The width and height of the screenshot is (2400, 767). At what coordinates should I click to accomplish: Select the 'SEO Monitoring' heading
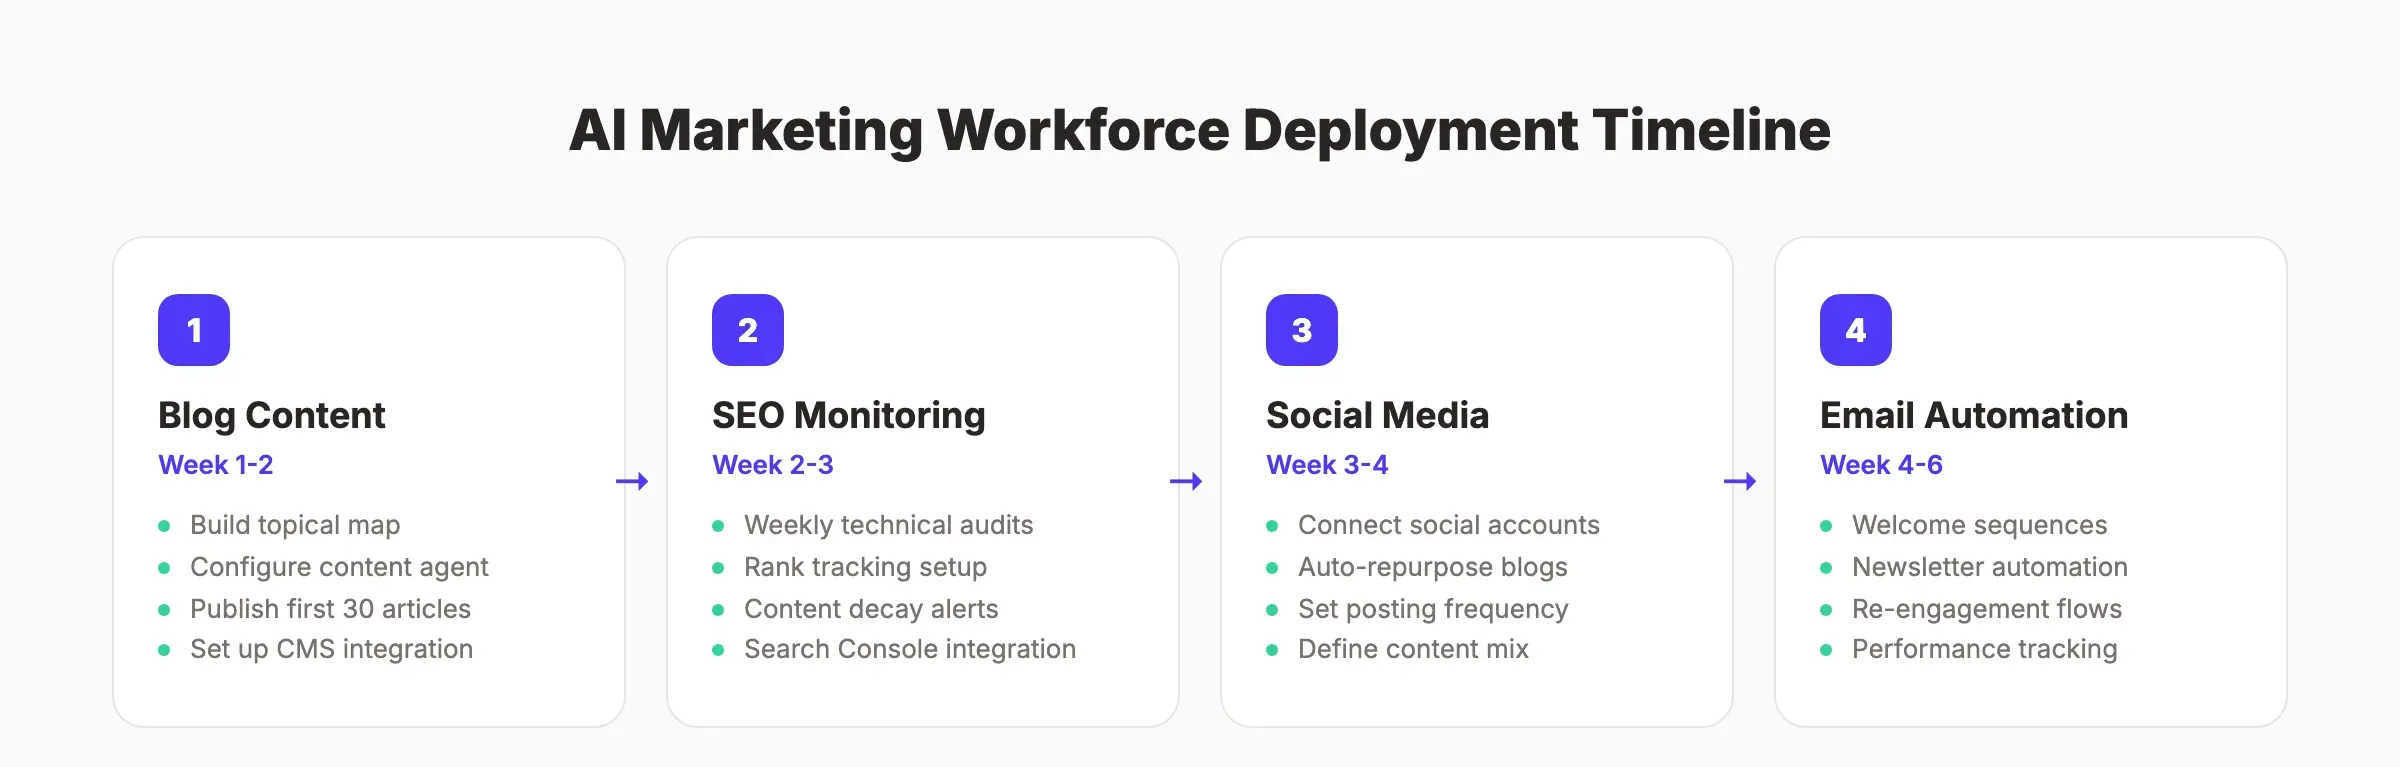(x=849, y=415)
